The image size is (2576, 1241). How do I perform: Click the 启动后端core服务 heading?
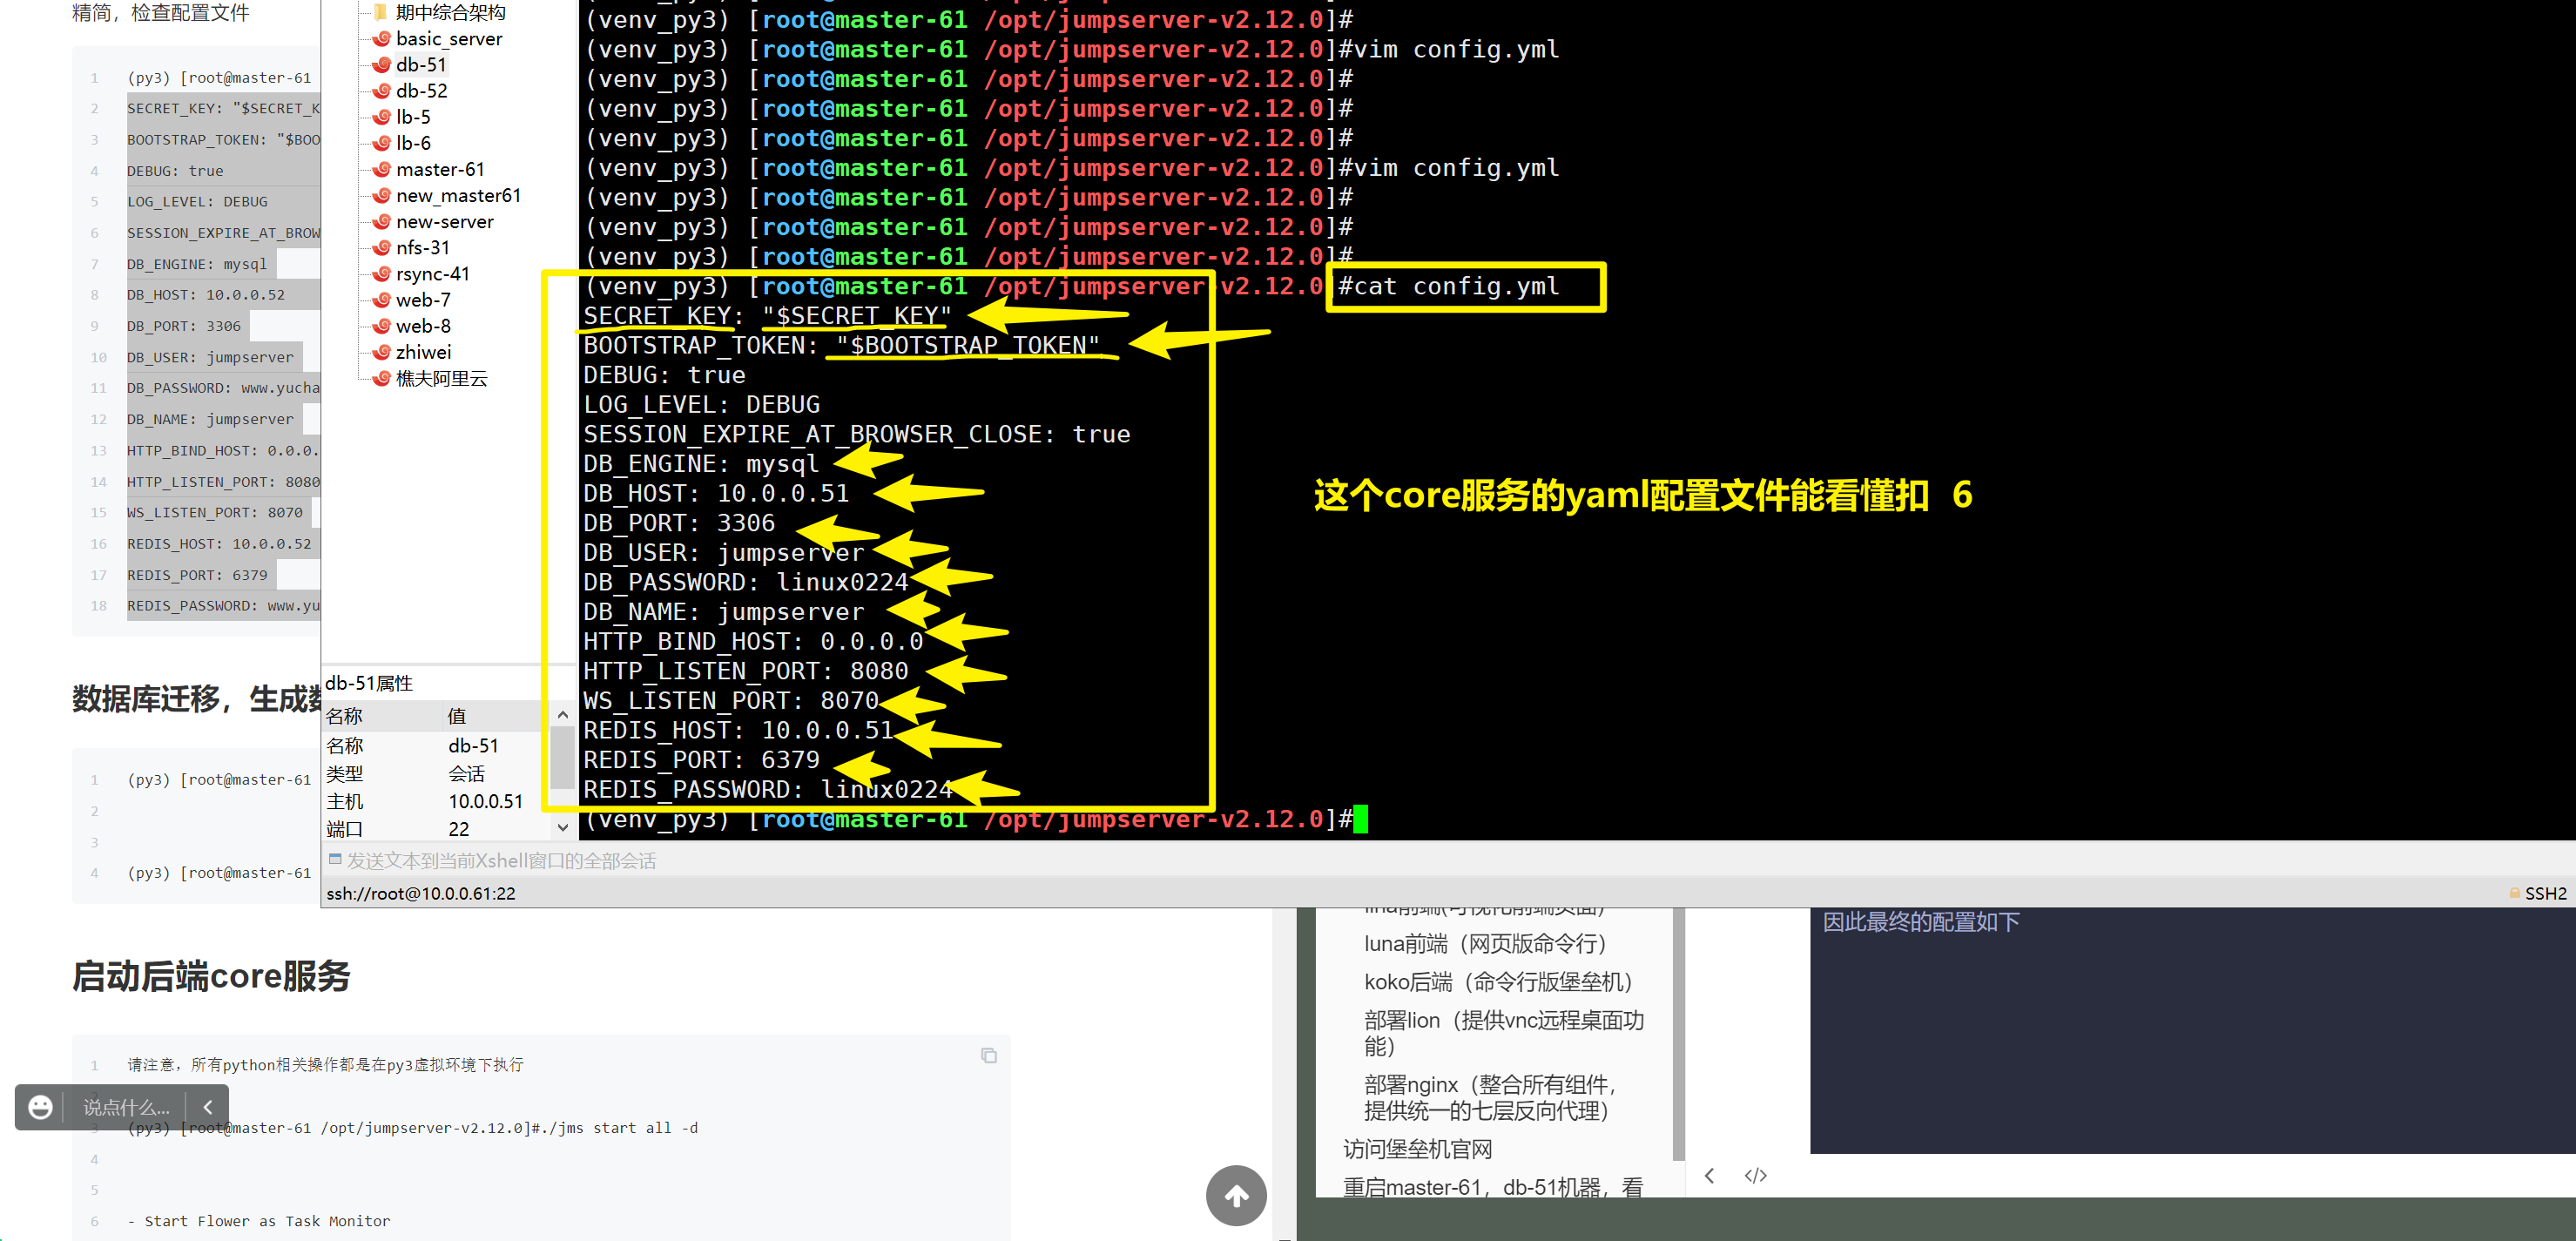211,976
